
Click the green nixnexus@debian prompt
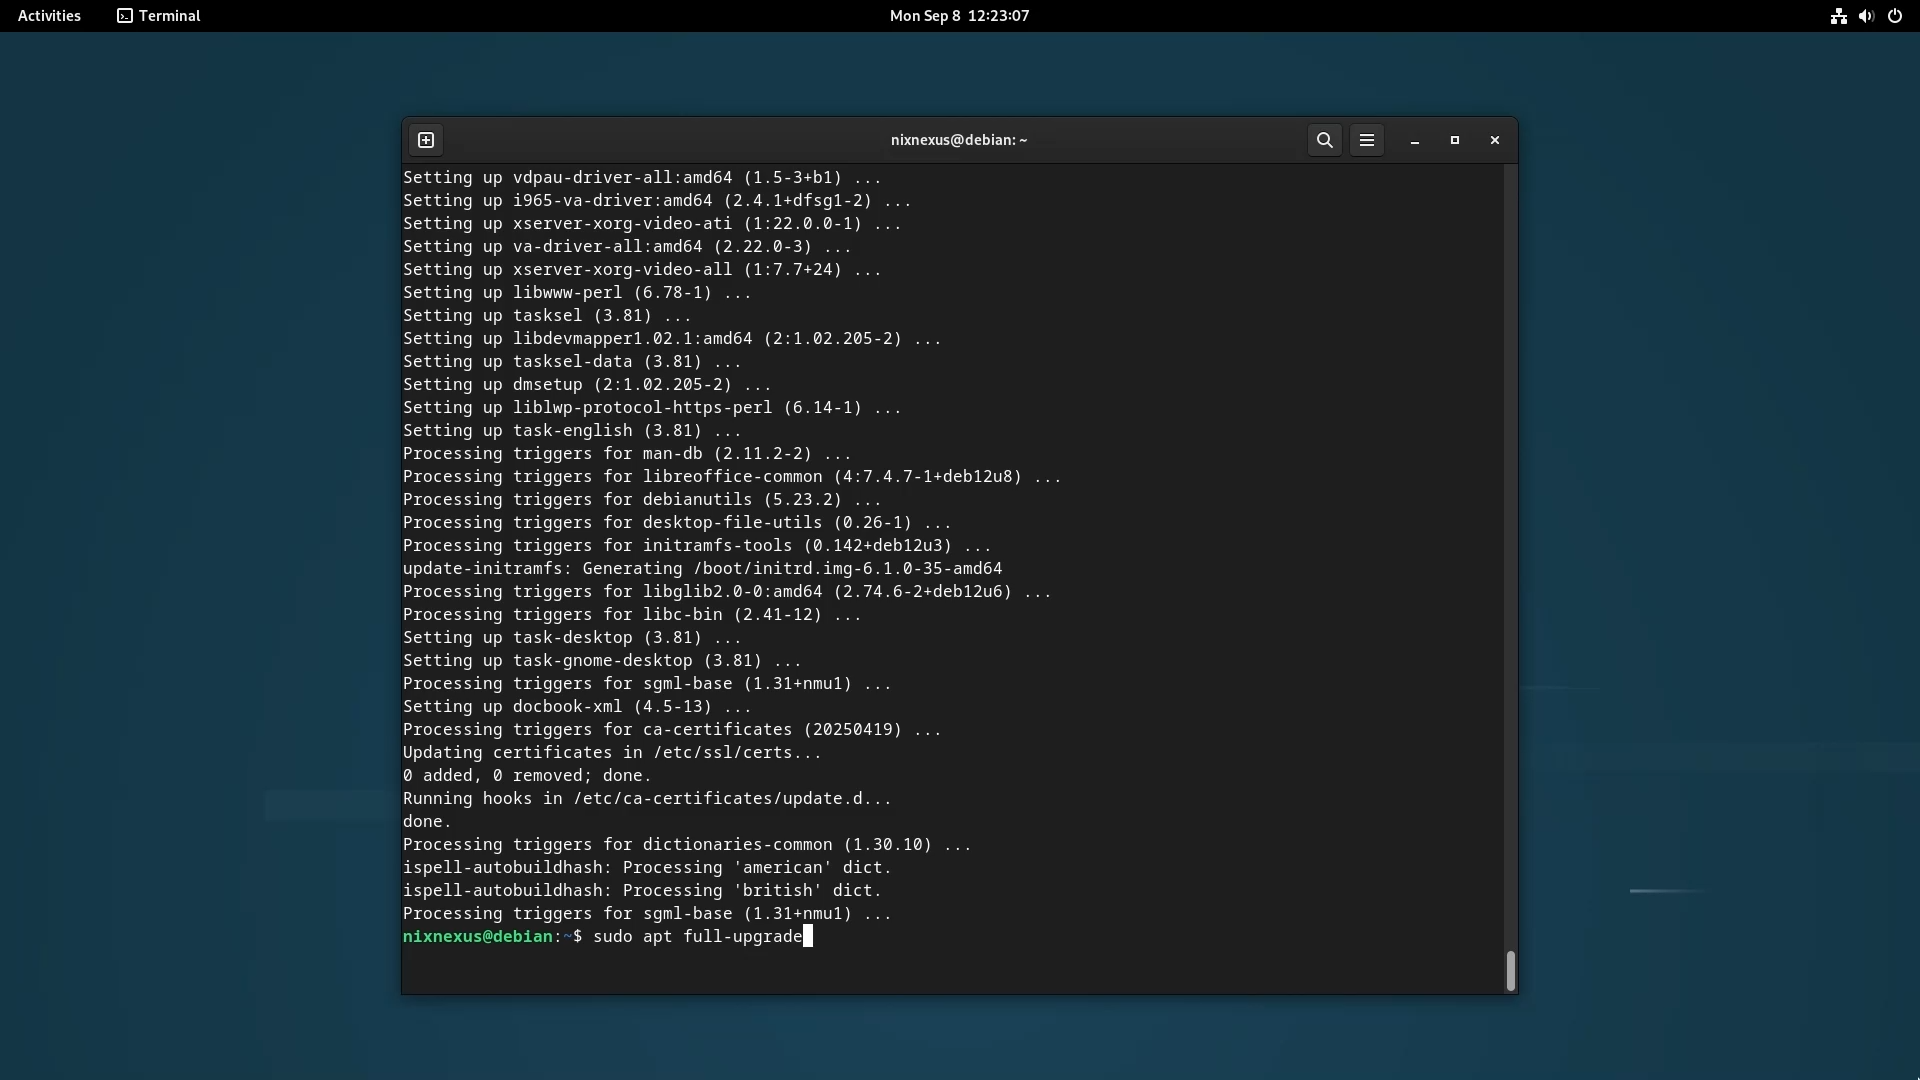477,937
